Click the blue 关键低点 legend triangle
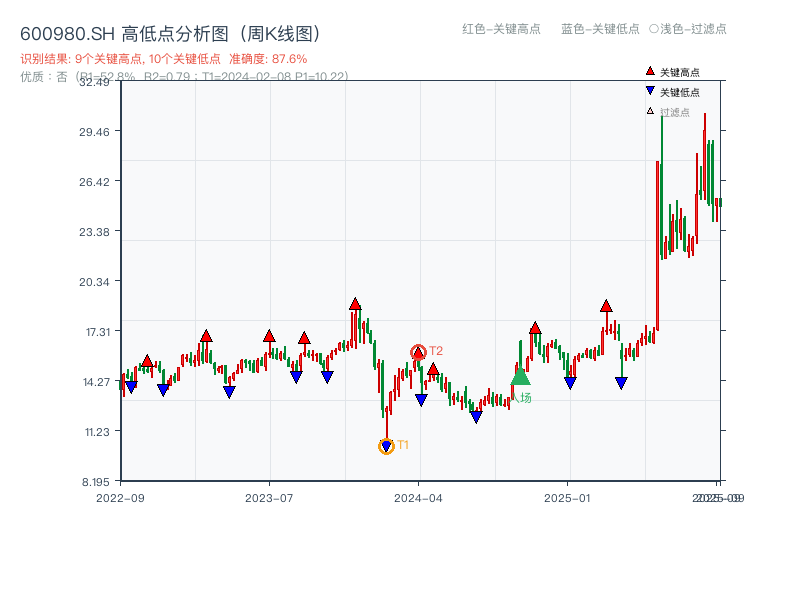 pyautogui.click(x=650, y=91)
